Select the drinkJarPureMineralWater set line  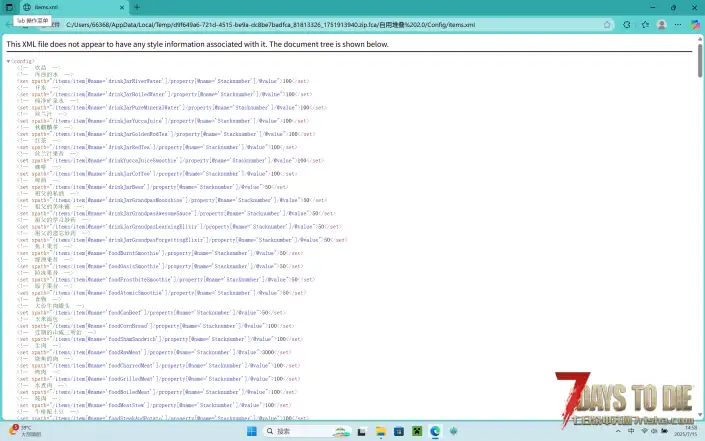pos(172,108)
